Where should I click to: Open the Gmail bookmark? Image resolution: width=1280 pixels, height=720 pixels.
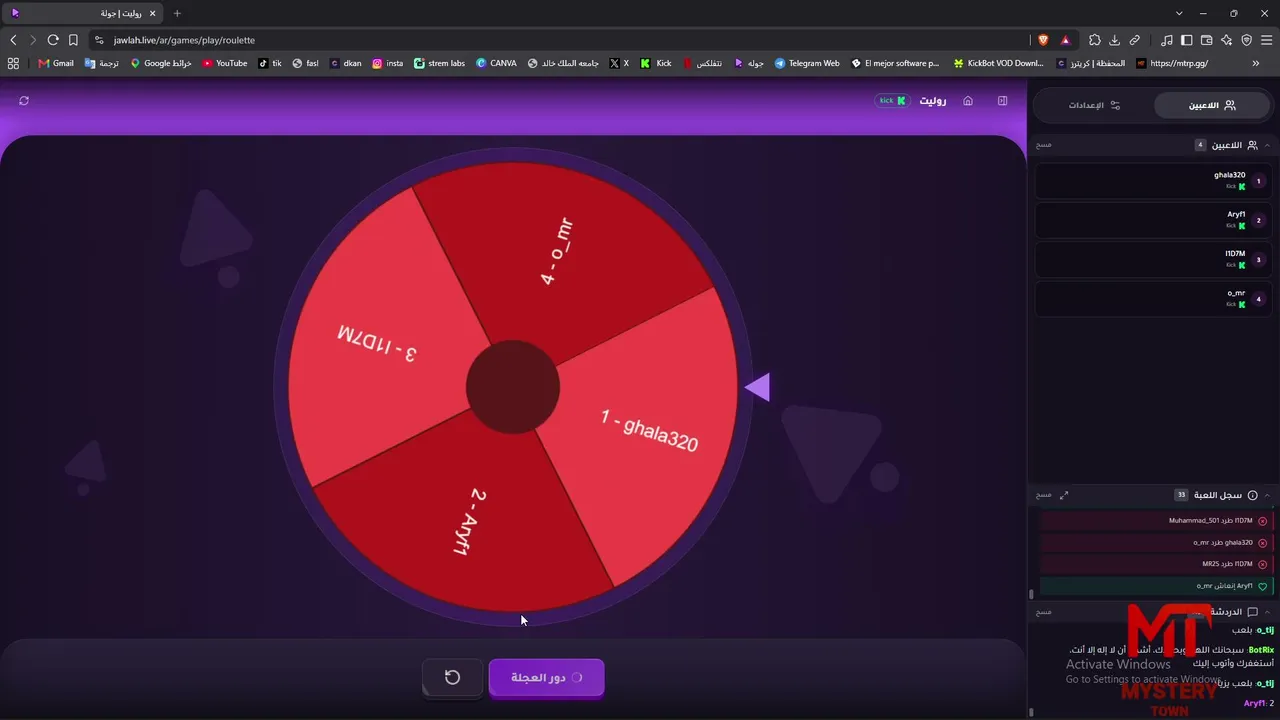click(56, 63)
